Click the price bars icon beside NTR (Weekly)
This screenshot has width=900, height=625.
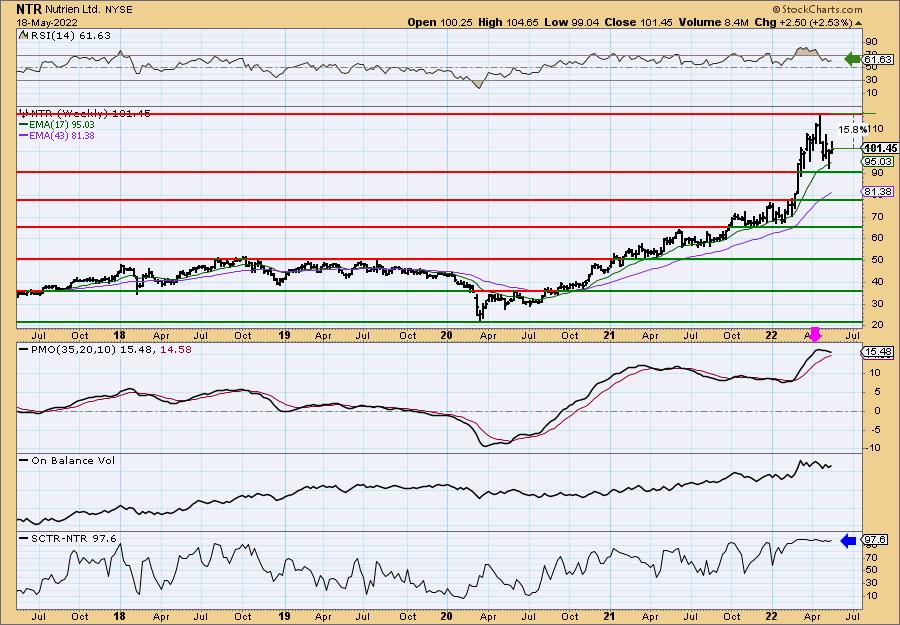coord(23,113)
